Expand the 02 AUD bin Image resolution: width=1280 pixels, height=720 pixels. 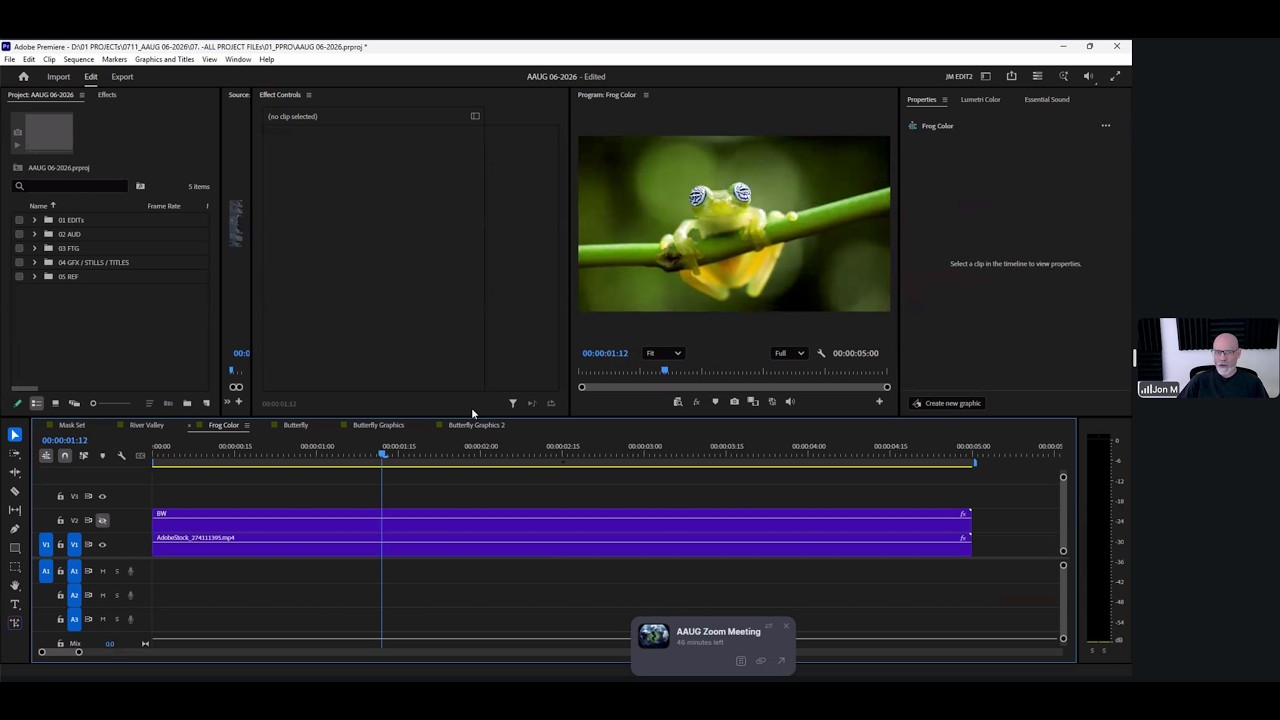tap(35, 234)
